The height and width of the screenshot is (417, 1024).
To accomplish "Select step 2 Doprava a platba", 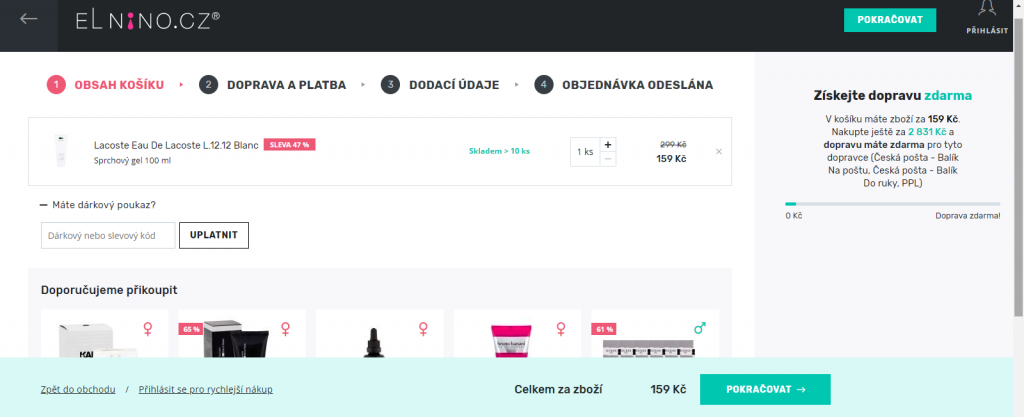I will (x=272, y=85).
